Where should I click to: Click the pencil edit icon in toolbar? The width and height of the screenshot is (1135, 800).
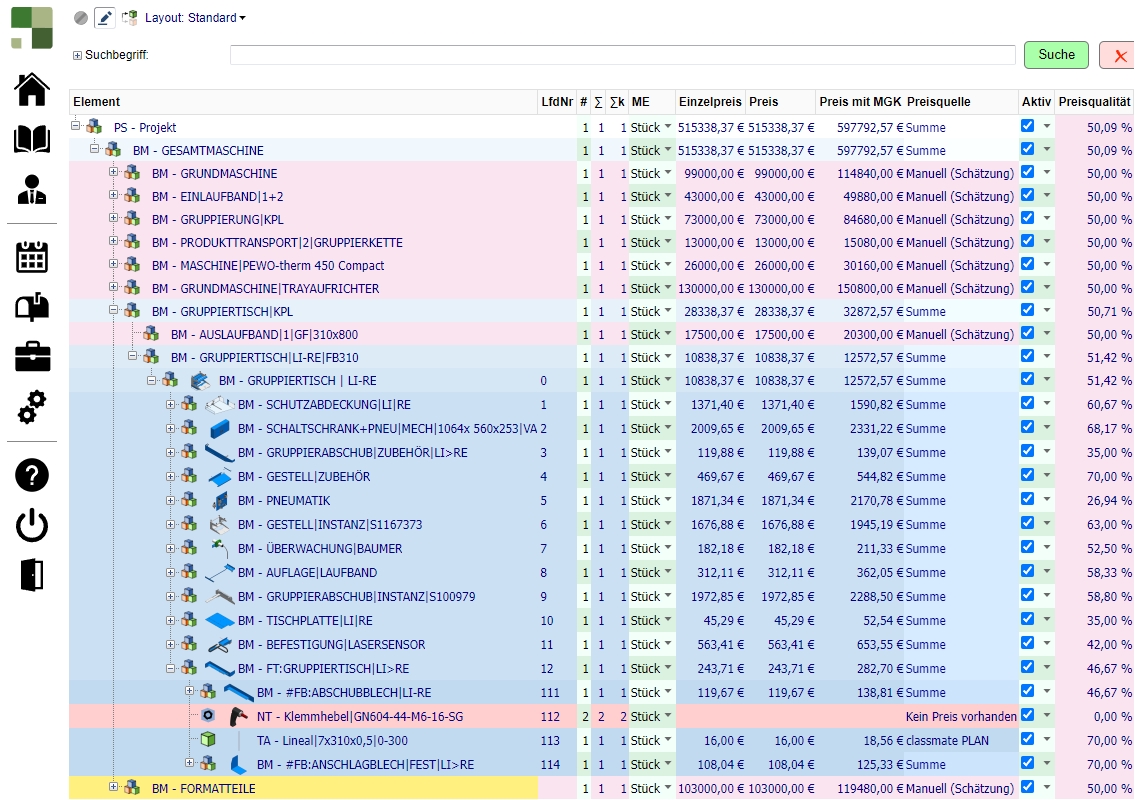(105, 17)
